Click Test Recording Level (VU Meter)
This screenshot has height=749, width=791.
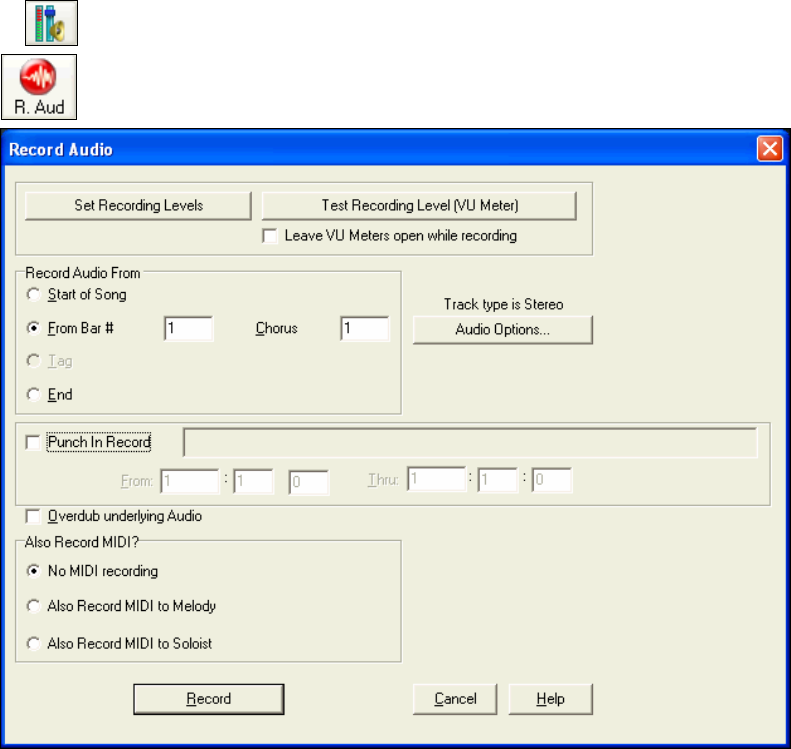pyautogui.click(x=419, y=206)
